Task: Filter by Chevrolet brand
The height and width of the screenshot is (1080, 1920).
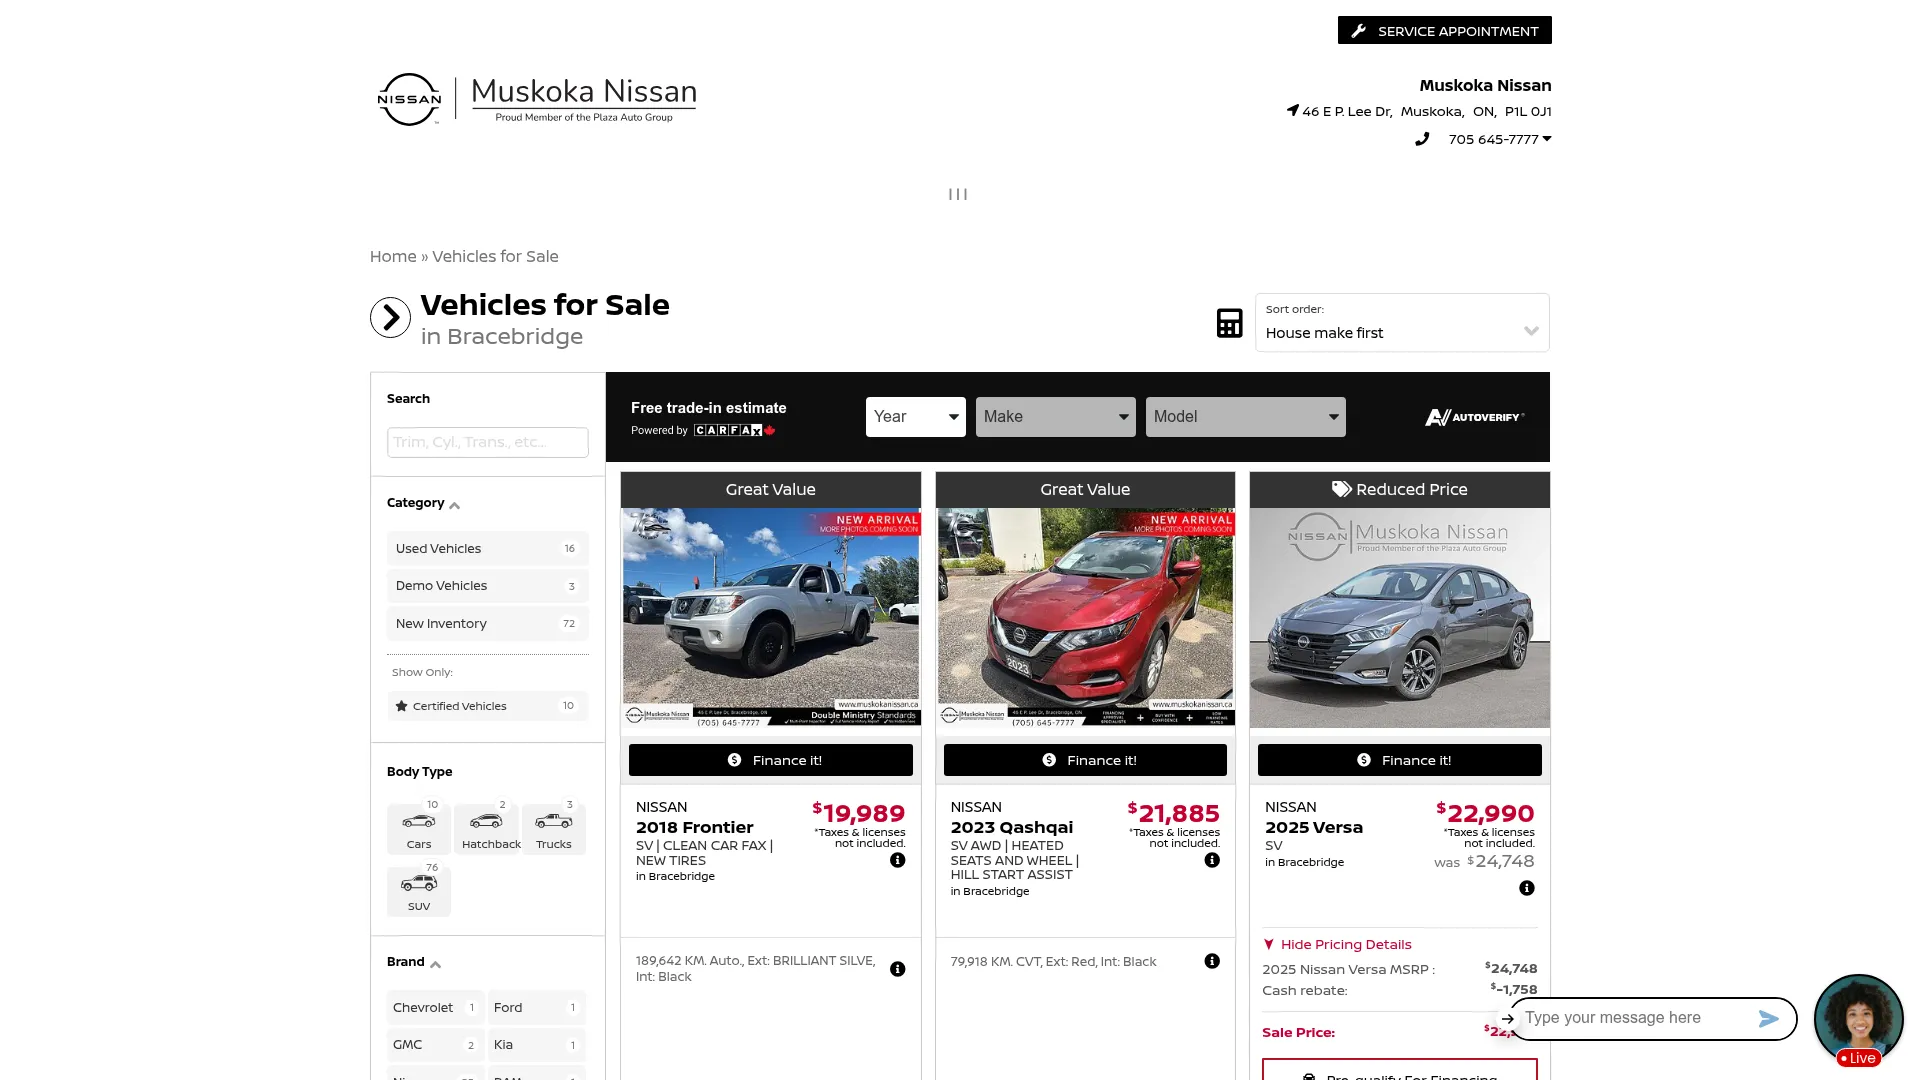Action: (x=435, y=1008)
